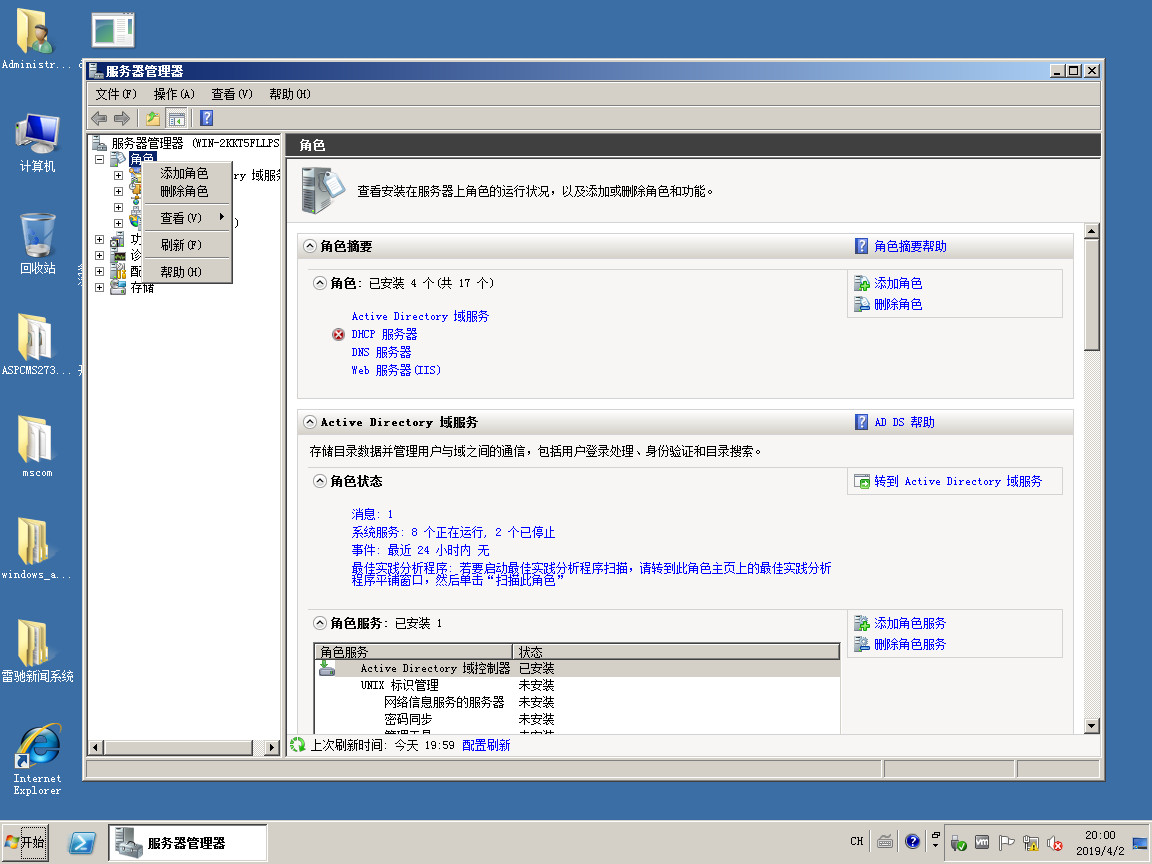
Task: Collapse the 角色摘要 section
Action: 310,246
